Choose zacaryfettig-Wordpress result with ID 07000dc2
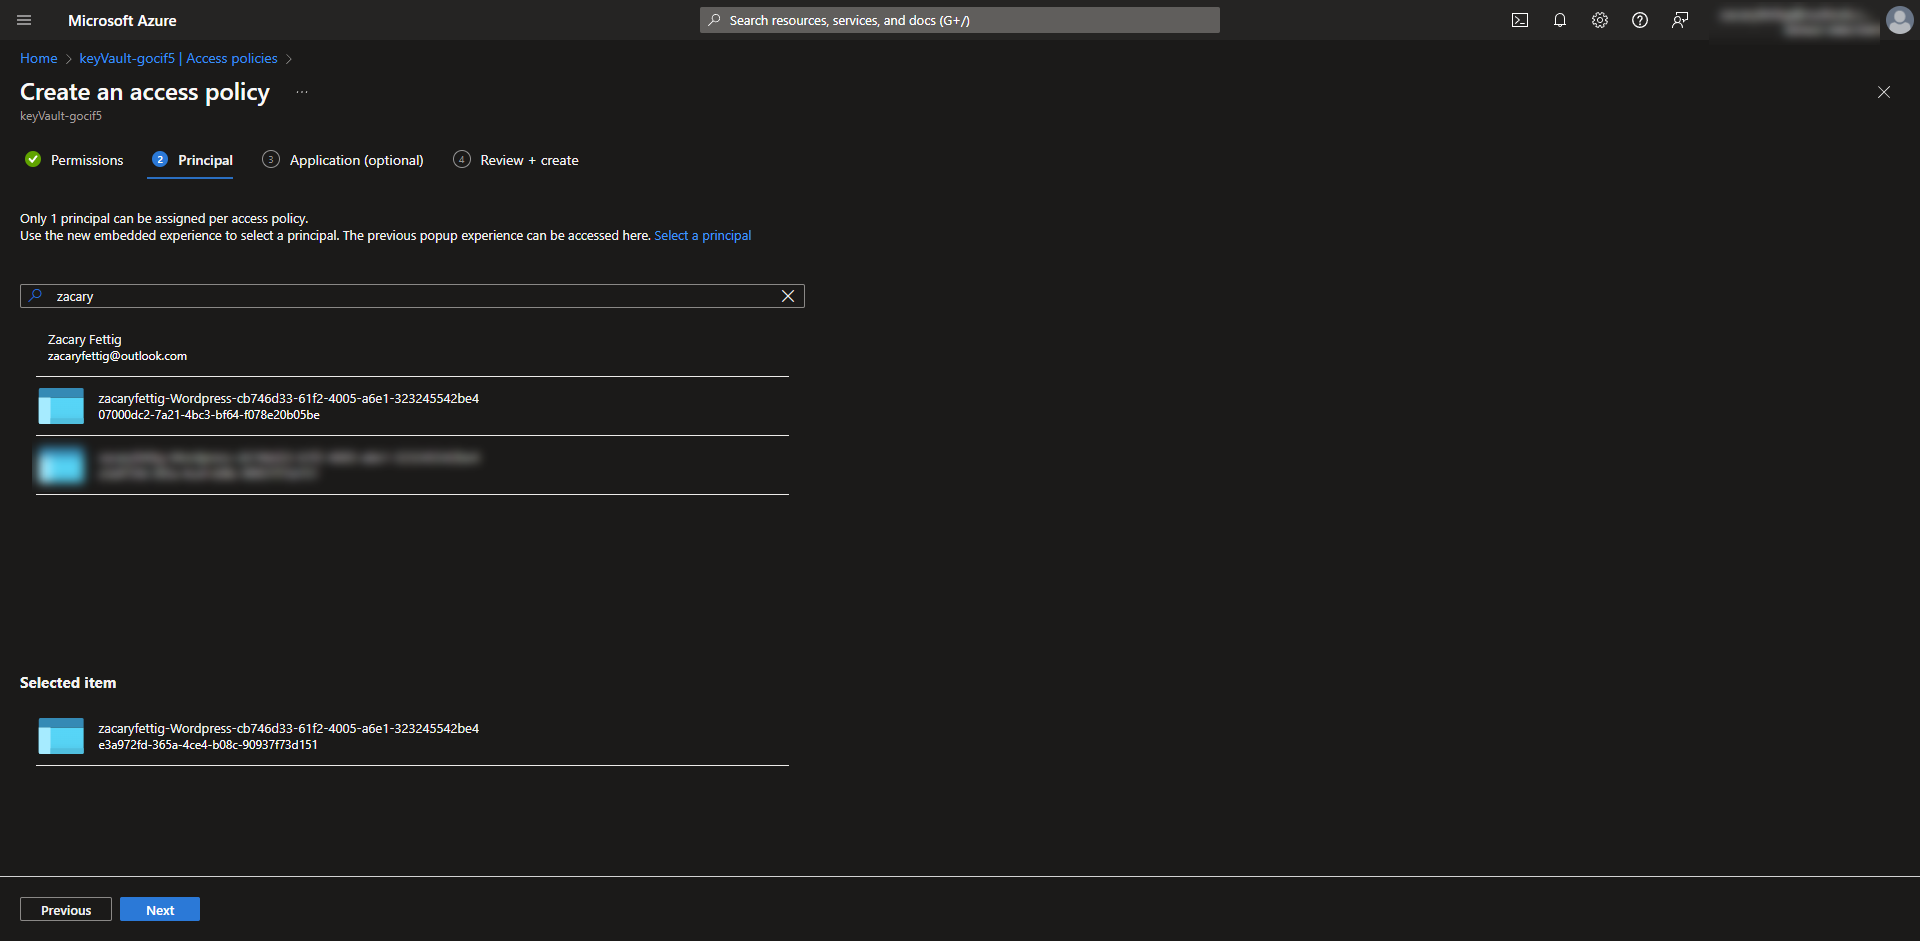 tap(412, 406)
